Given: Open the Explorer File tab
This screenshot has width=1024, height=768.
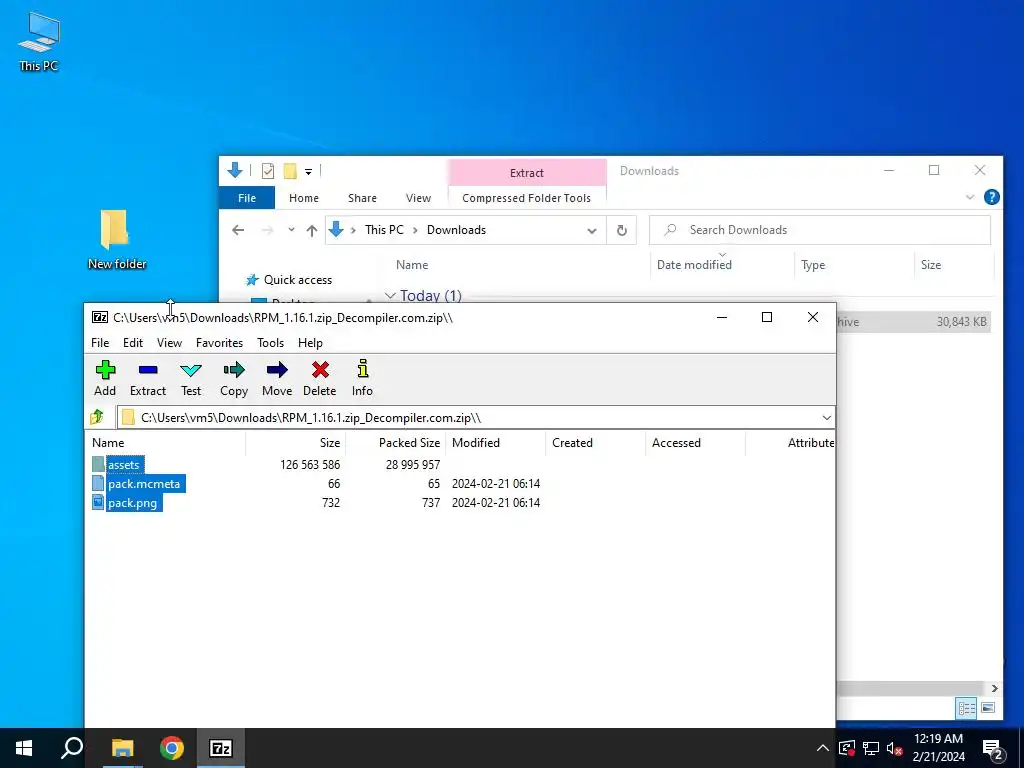Looking at the screenshot, I should click(x=247, y=198).
